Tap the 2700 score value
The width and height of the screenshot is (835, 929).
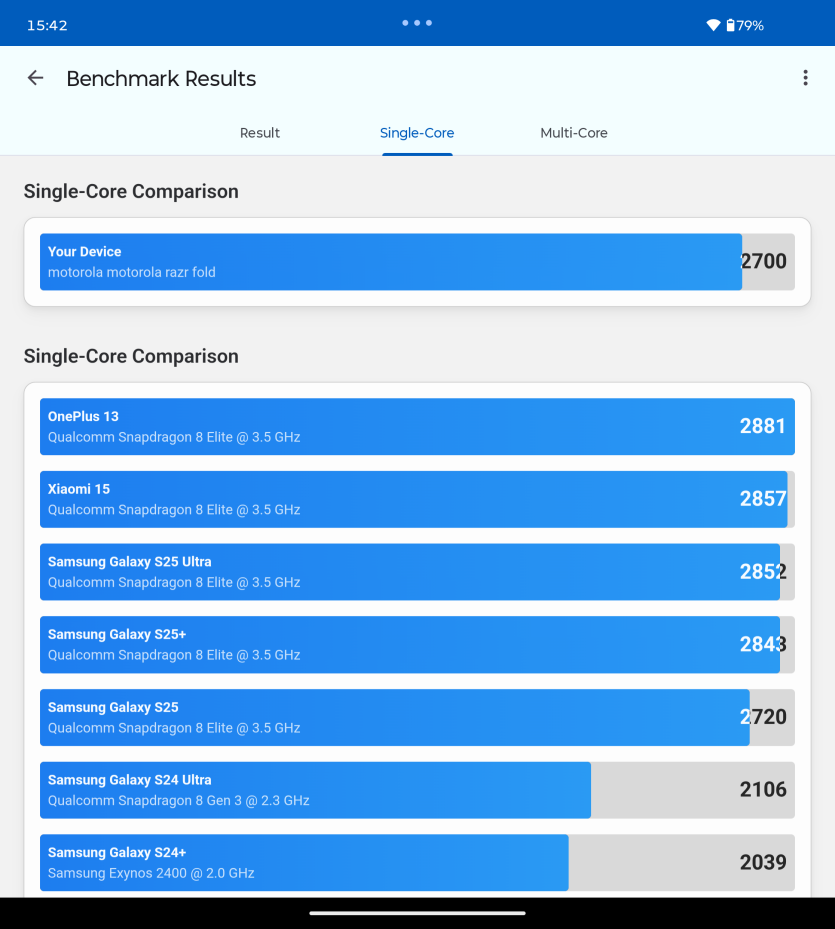pyautogui.click(x=763, y=261)
